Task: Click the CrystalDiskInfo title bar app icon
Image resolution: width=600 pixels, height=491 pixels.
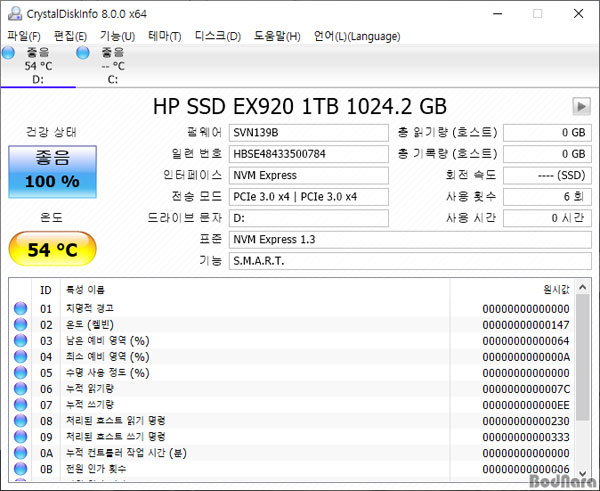Action: click(x=15, y=14)
